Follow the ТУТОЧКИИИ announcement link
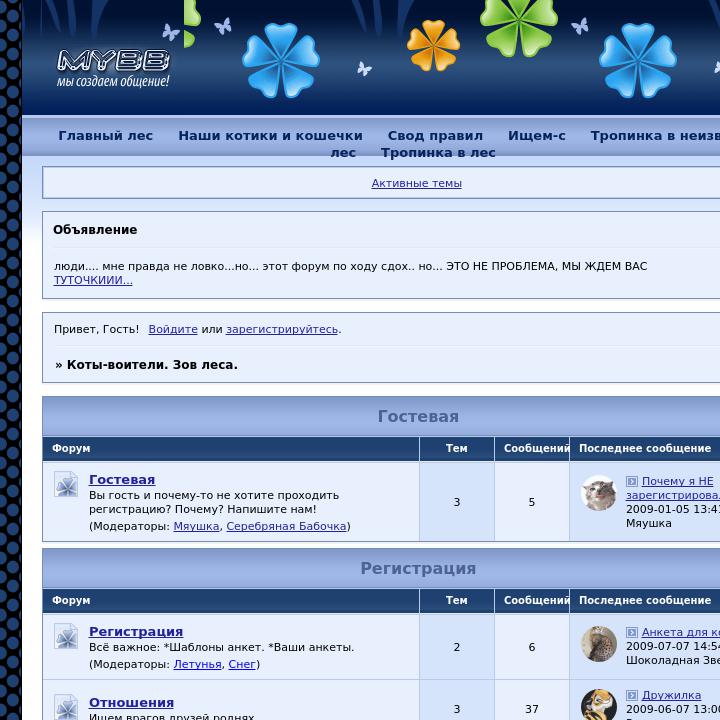Image resolution: width=720 pixels, height=720 pixels. point(93,281)
